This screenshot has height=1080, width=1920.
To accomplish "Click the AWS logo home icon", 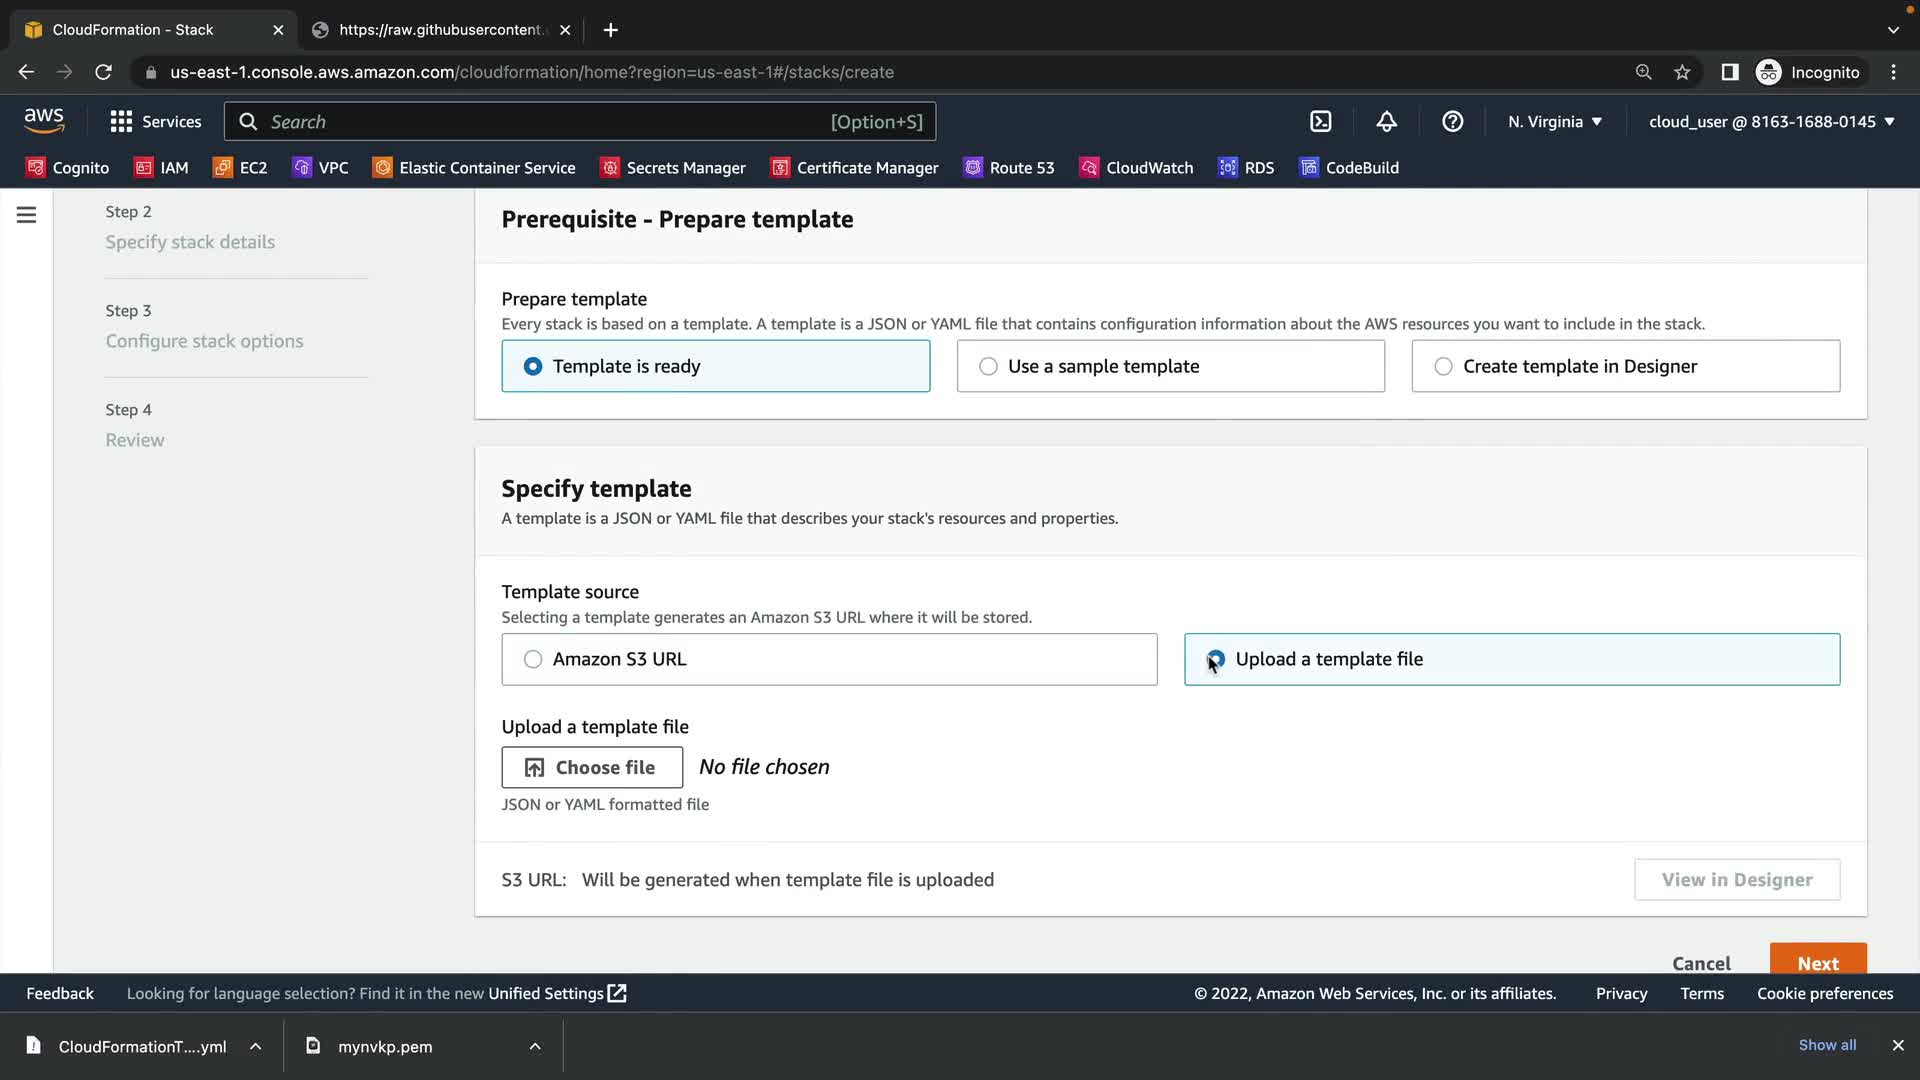I will [x=44, y=120].
